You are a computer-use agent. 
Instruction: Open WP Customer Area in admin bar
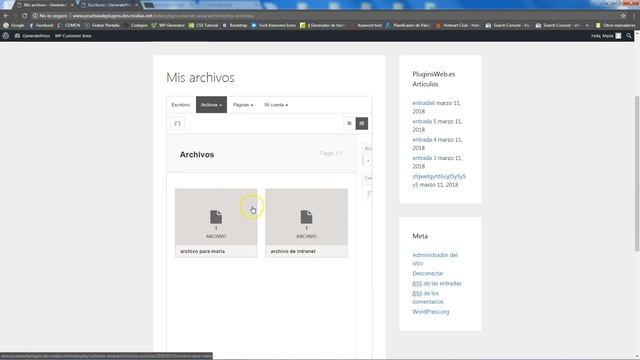tap(73, 36)
